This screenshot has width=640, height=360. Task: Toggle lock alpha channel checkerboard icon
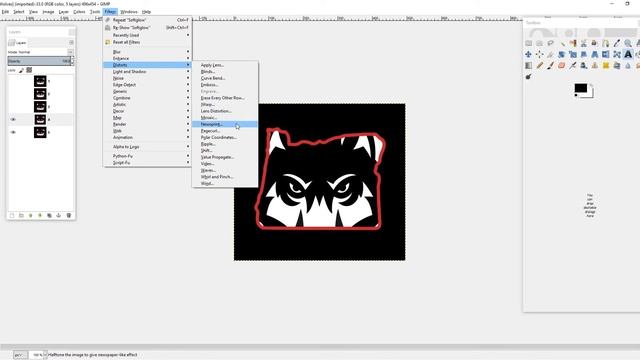point(29,70)
